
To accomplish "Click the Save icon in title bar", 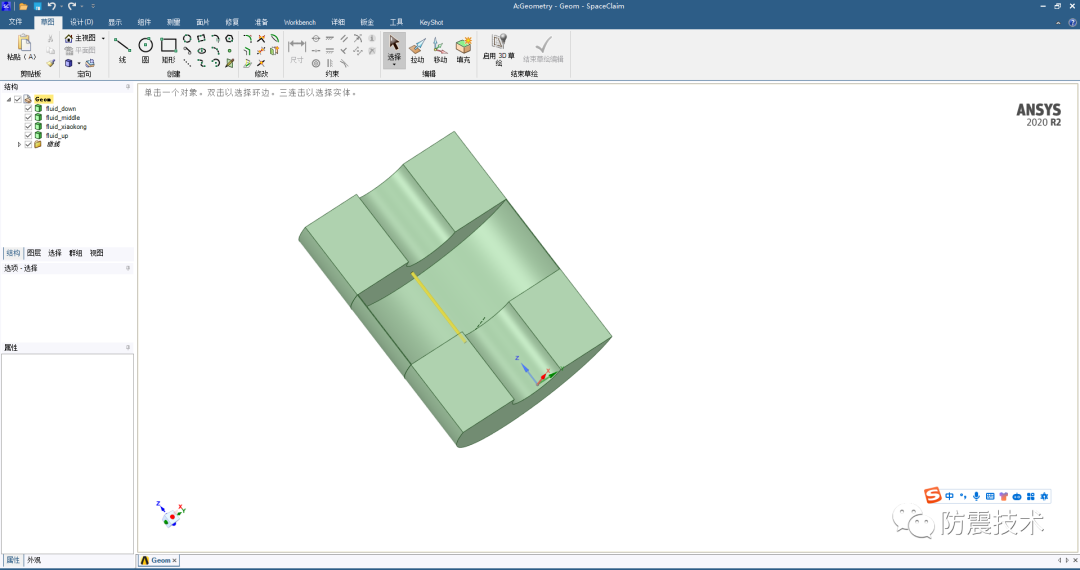I will (x=38, y=6).
